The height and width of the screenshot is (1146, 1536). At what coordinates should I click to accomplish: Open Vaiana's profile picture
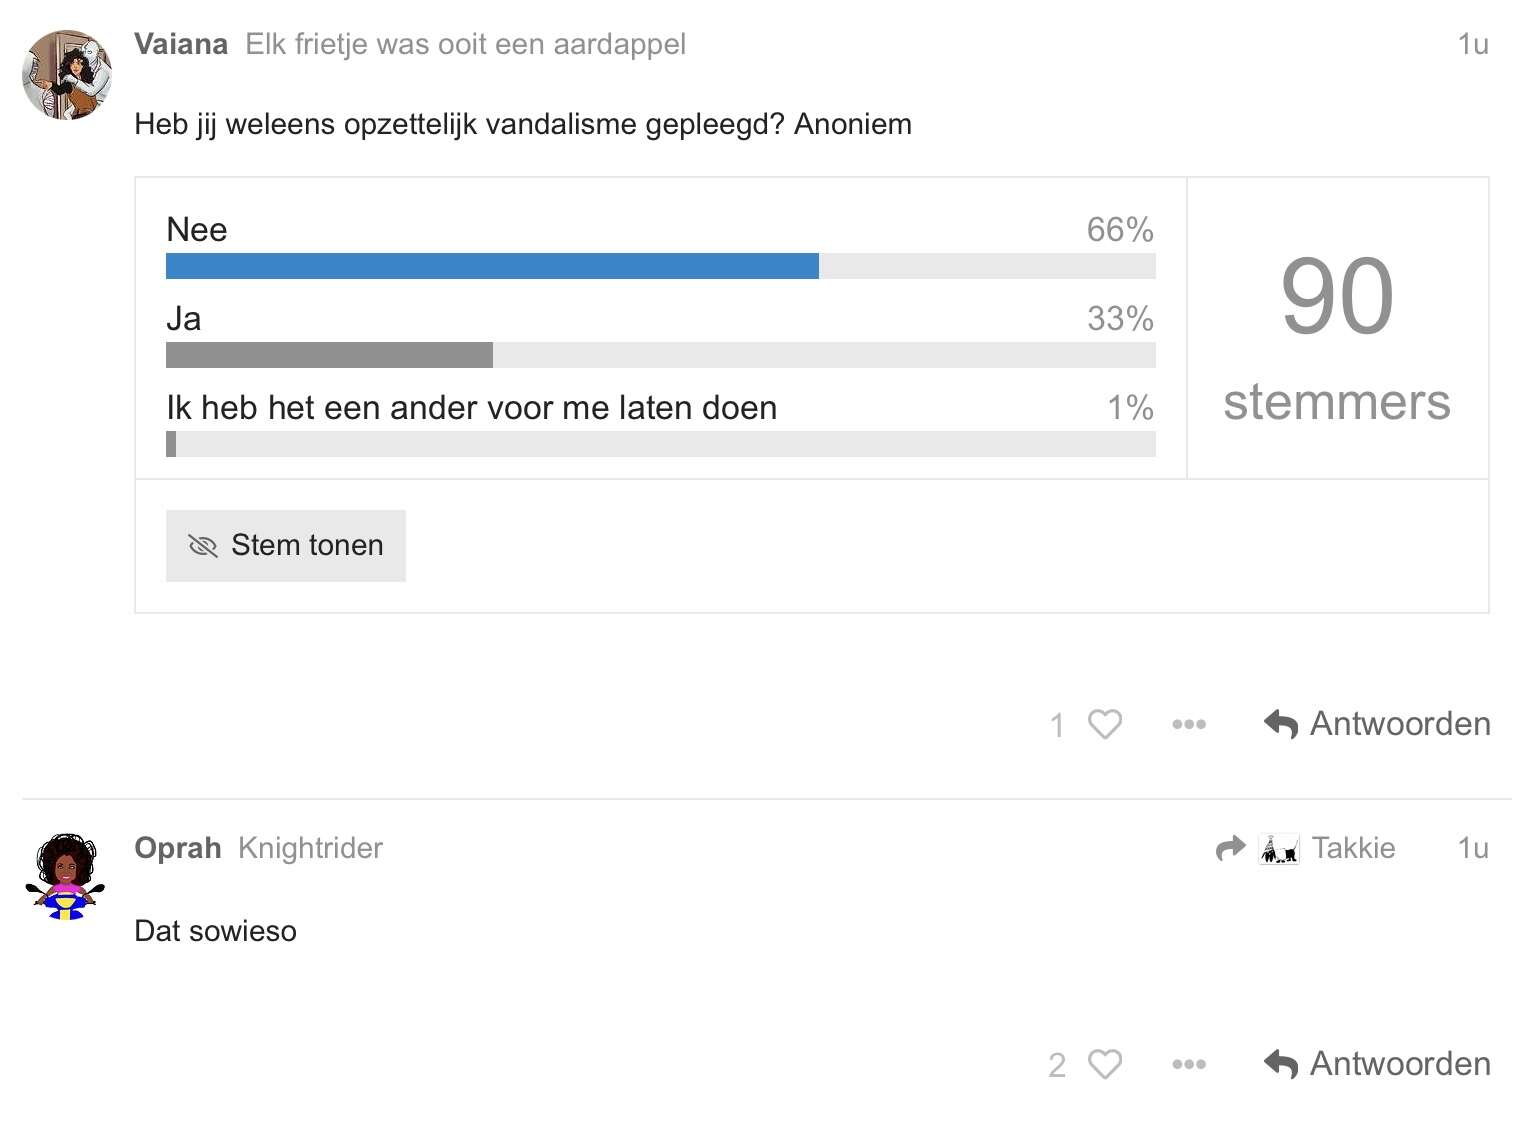pyautogui.click(x=67, y=75)
